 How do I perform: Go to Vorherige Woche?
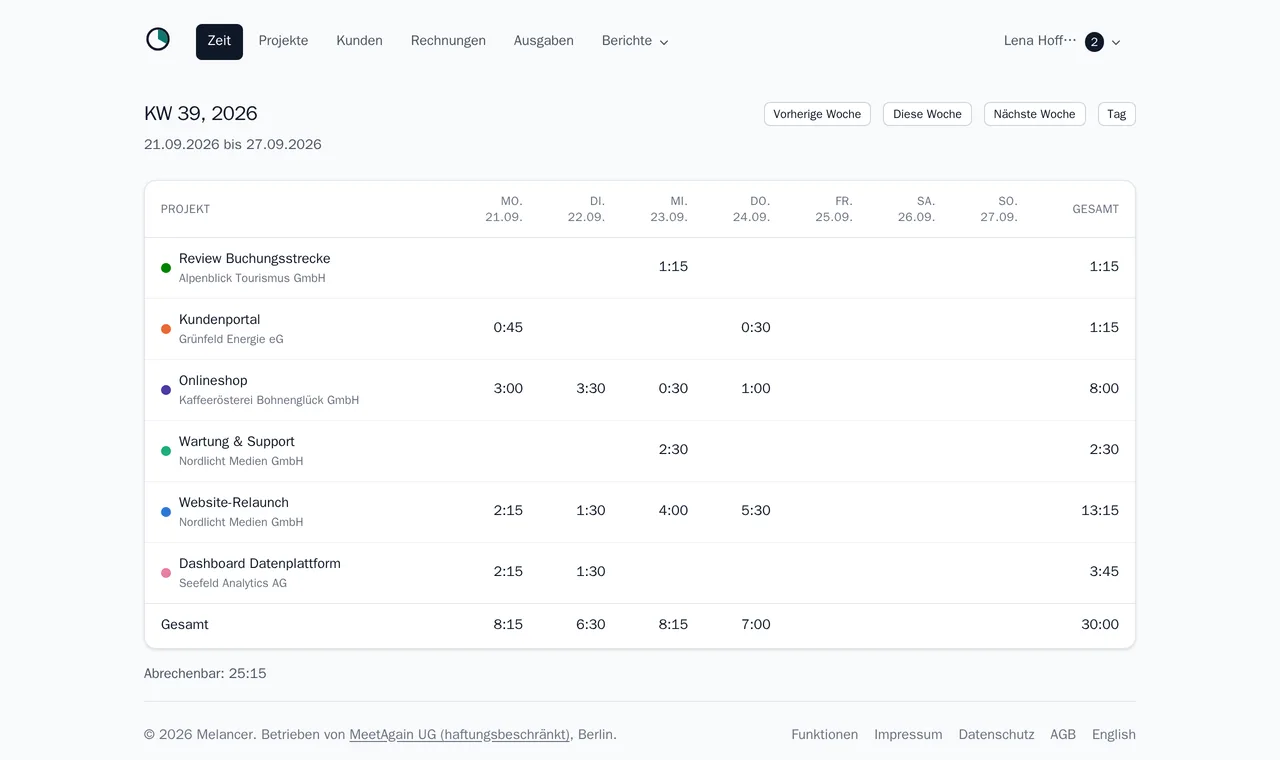pos(817,114)
